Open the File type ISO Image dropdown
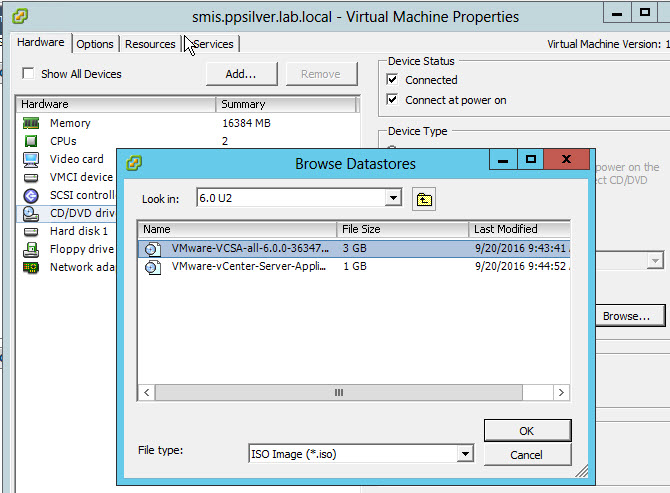The height and width of the screenshot is (493, 670). pyautogui.click(x=465, y=453)
